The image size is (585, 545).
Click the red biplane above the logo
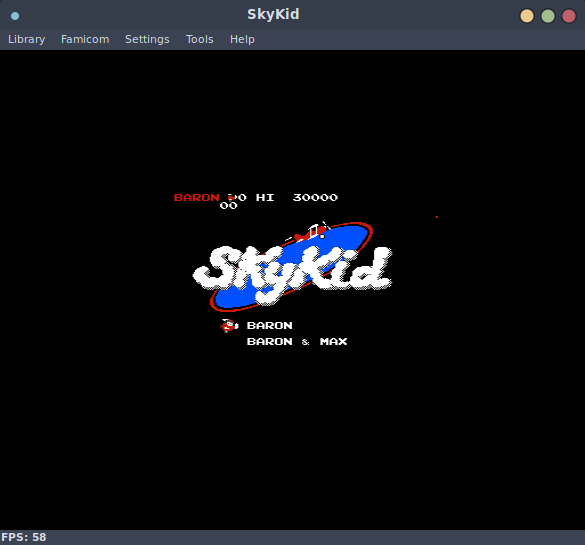tap(309, 232)
